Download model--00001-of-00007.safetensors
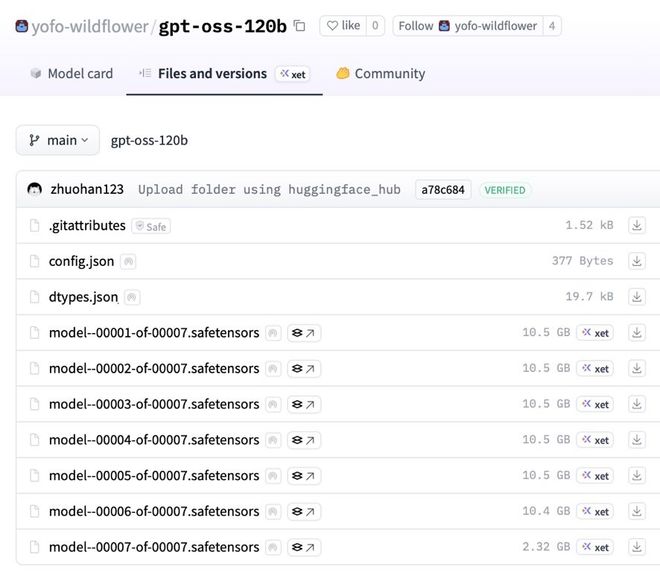 pos(637,332)
